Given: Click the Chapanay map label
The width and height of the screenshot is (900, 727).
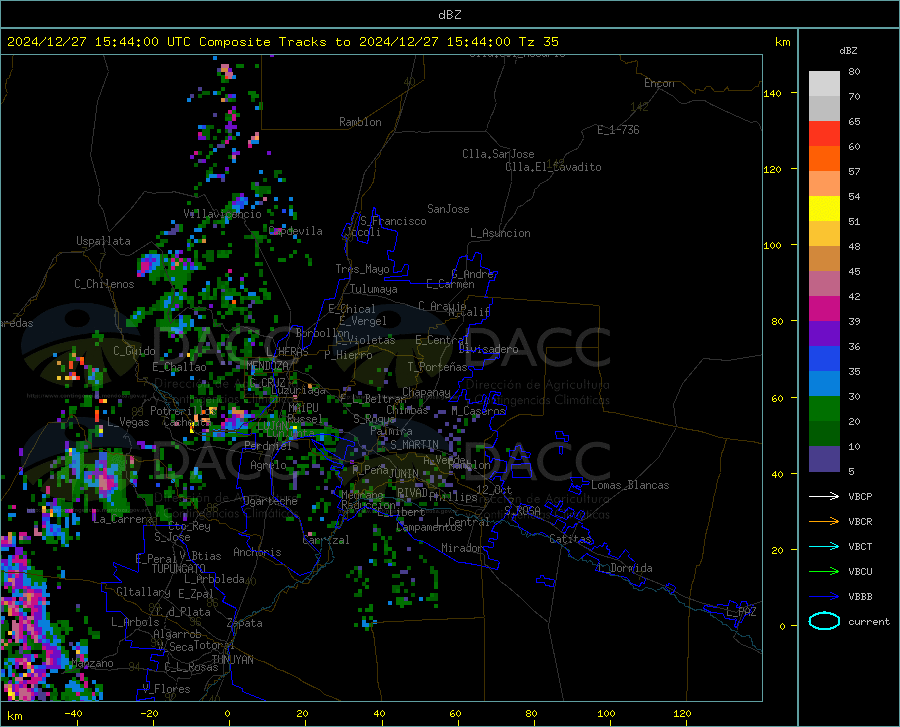Looking at the screenshot, I should pos(426,392).
